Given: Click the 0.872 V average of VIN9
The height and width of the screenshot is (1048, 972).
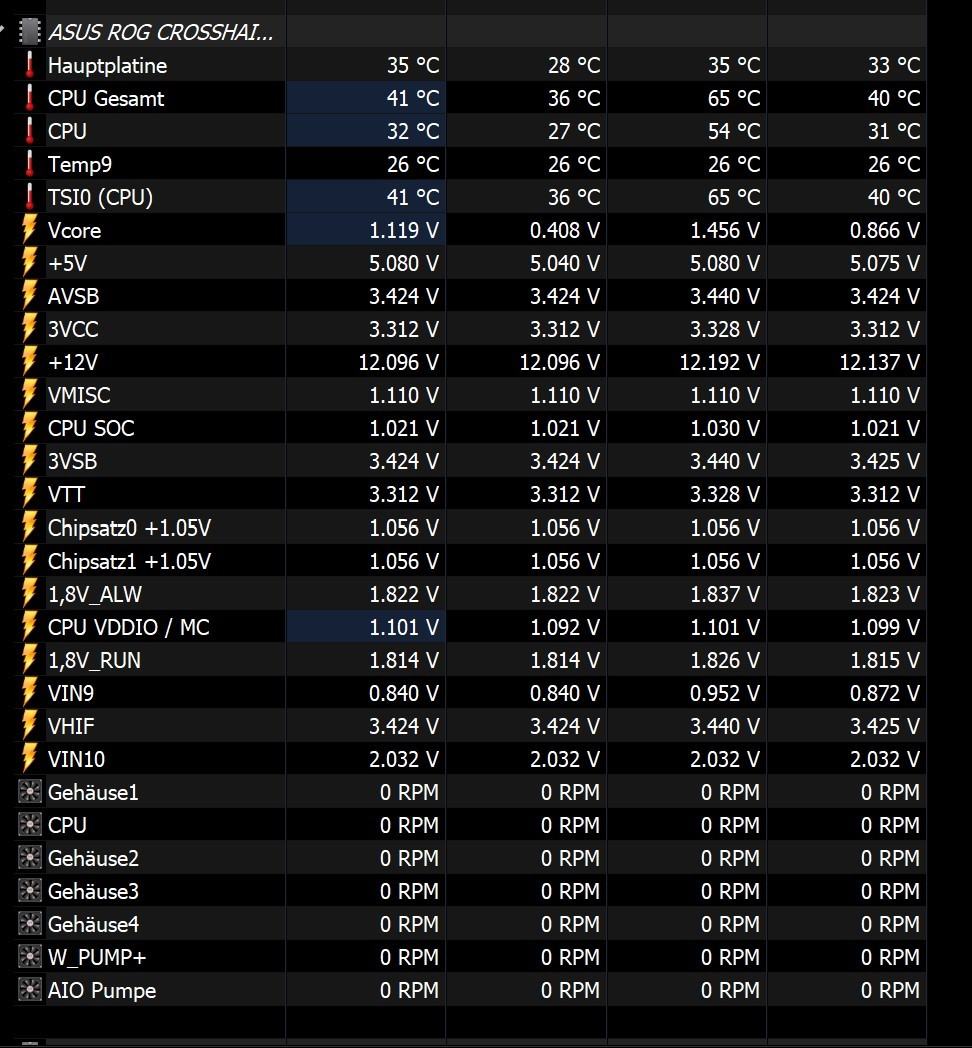Looking at the screenshot, I should tap(884, 693).
